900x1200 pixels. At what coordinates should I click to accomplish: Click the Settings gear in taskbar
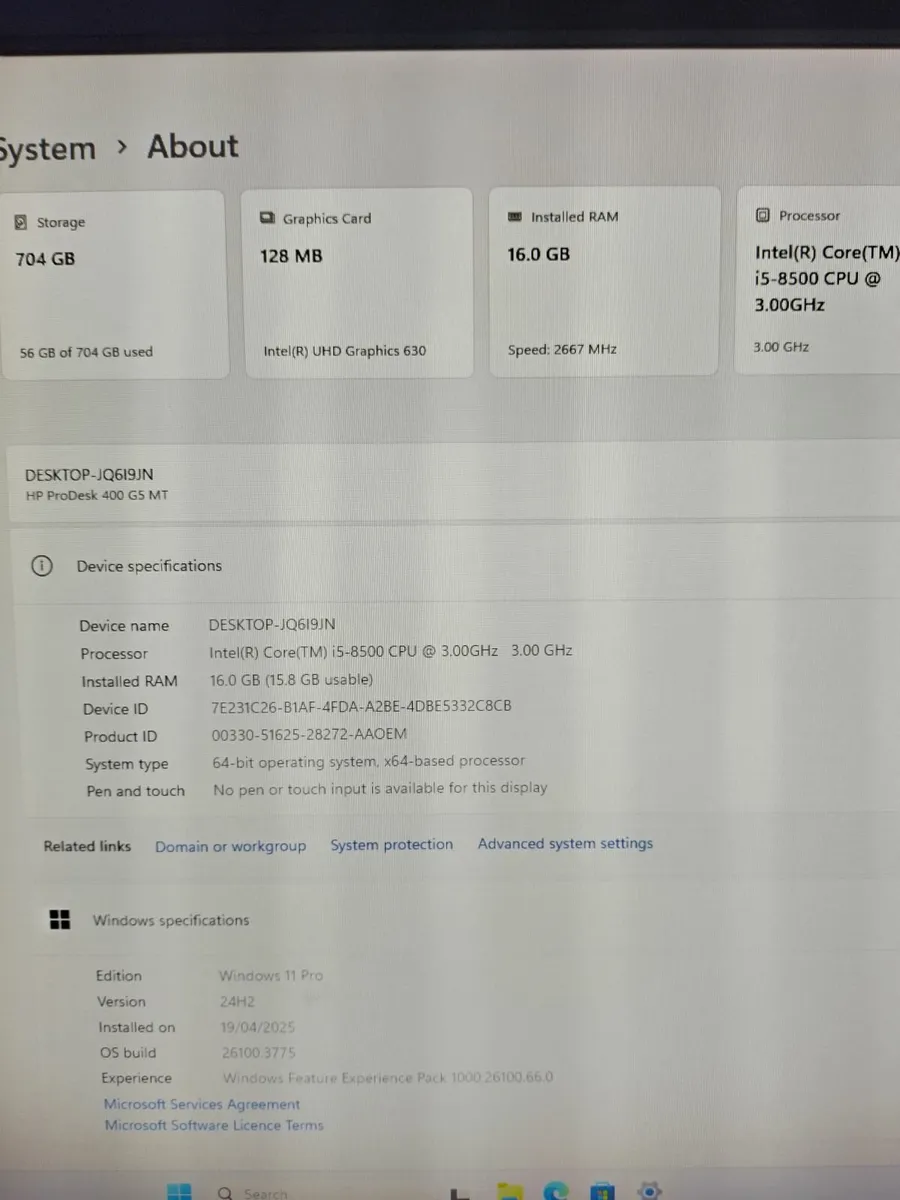(x=650, y=1191)
